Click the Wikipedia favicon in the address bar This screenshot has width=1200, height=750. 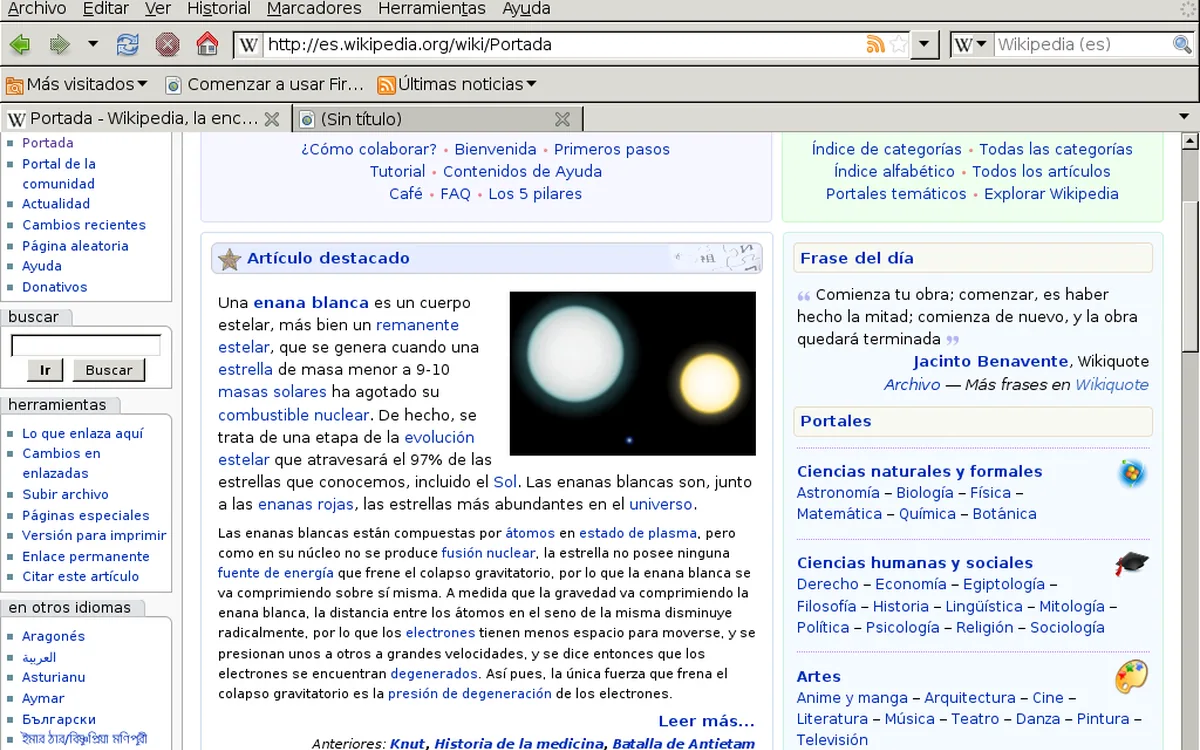(249, 44)
